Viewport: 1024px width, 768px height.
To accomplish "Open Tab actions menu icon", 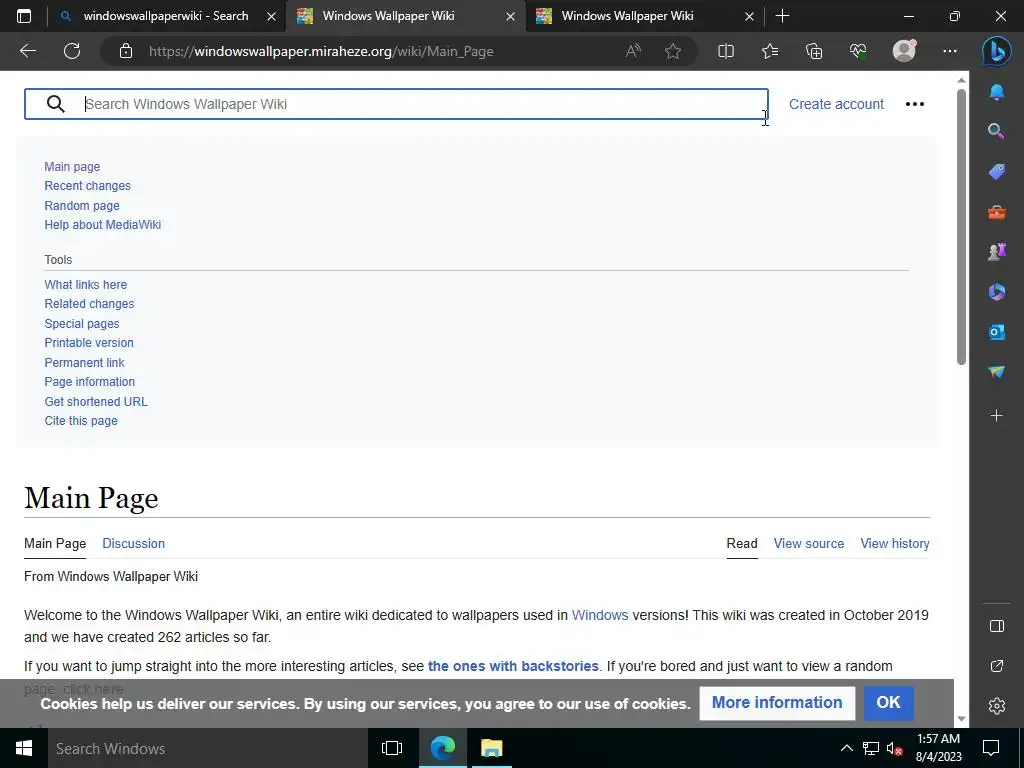I will 24,16.
